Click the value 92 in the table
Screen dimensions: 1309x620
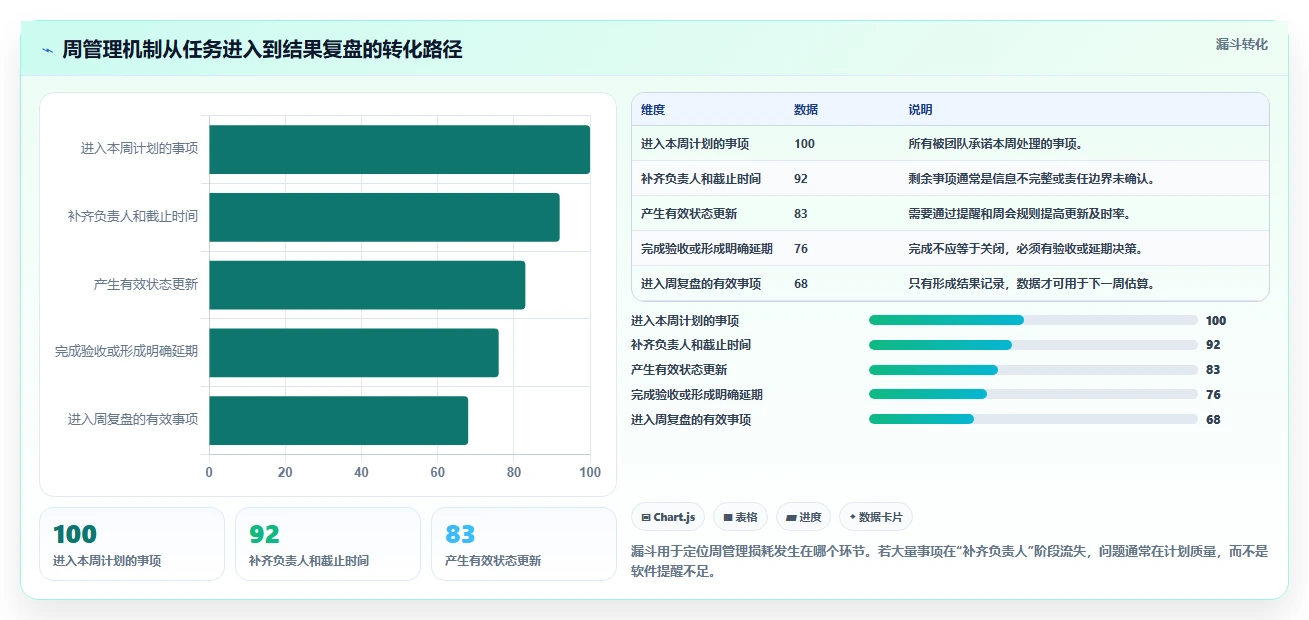pos(801,179)
